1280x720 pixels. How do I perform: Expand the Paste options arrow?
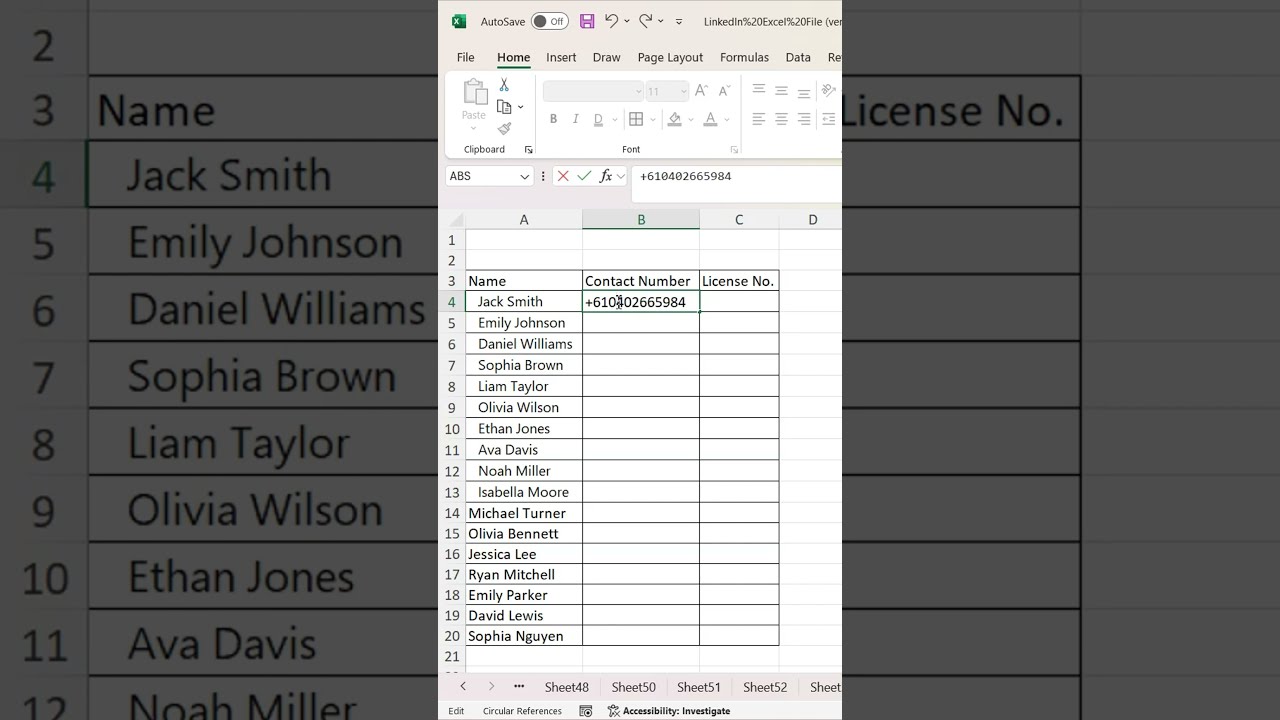pyautogui.click(x=474, y=129)
